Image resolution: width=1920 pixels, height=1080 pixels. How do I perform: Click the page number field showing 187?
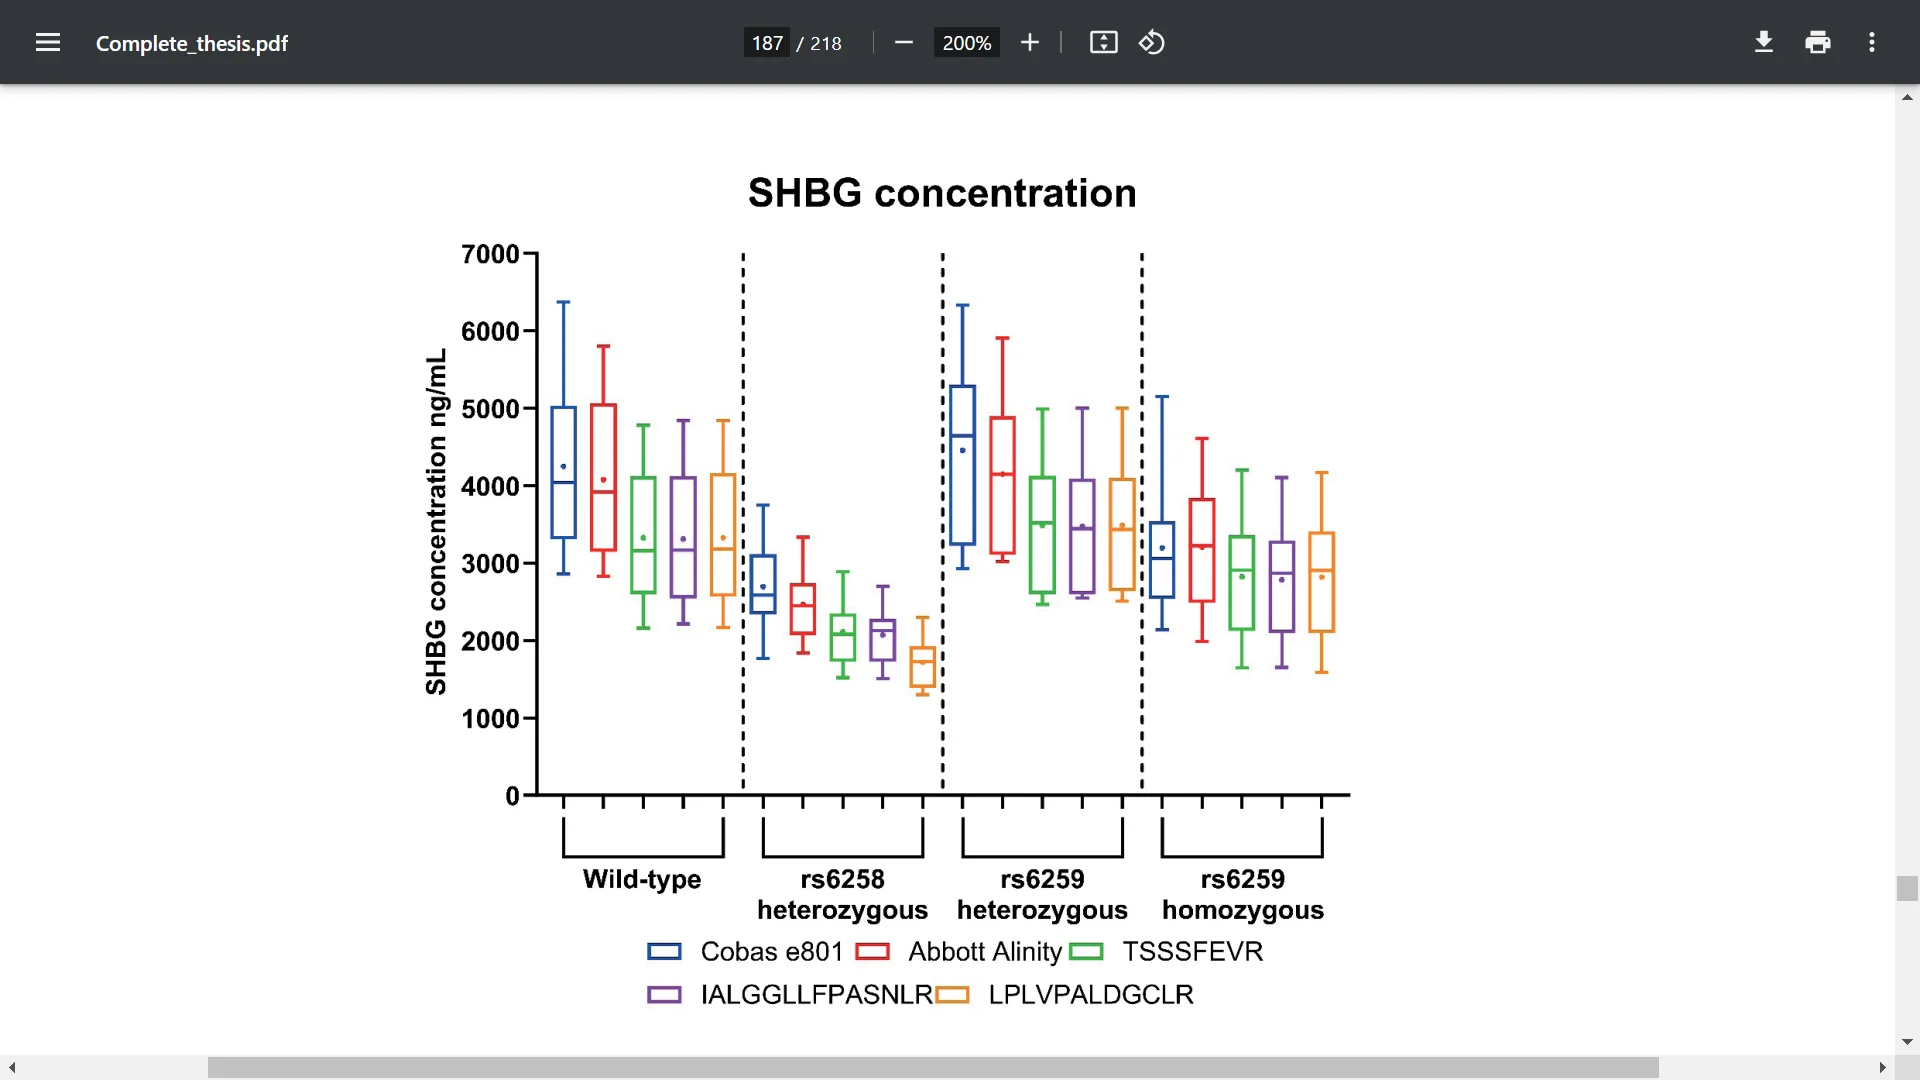pyautogui.click(x=767, y=43)
